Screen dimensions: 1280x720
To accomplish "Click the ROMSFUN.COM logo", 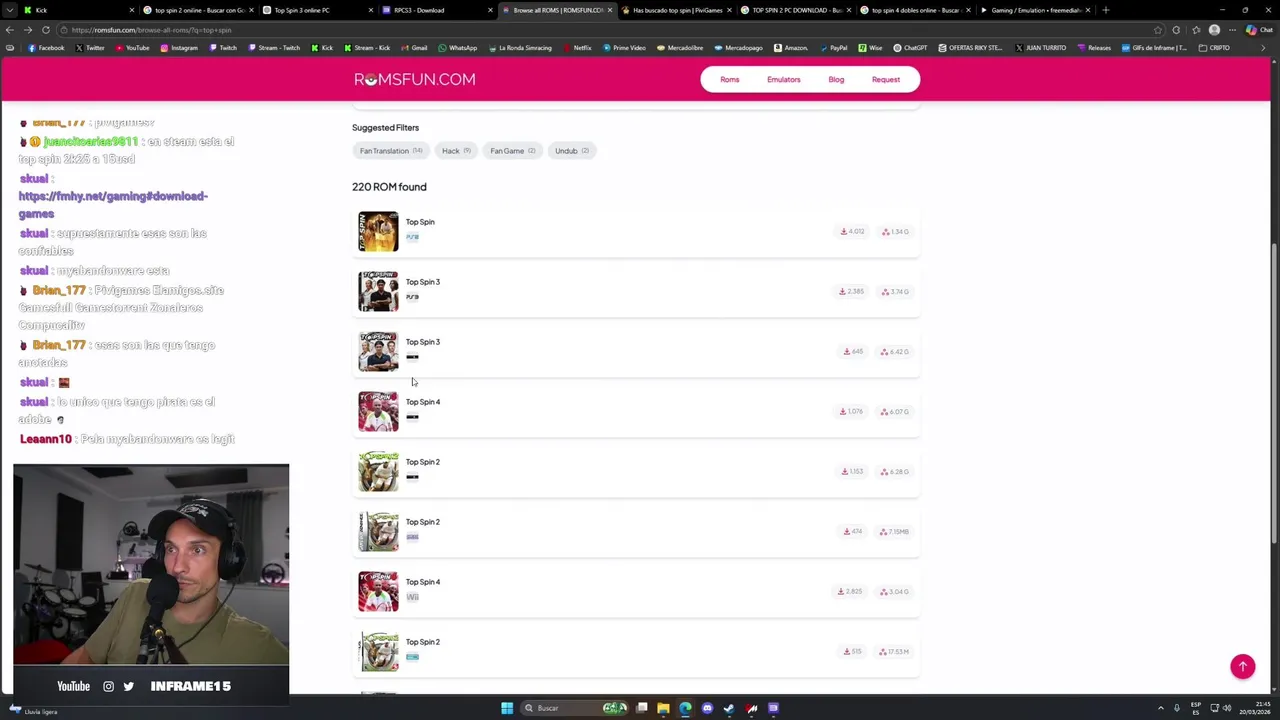I will (x=414, y=80).
